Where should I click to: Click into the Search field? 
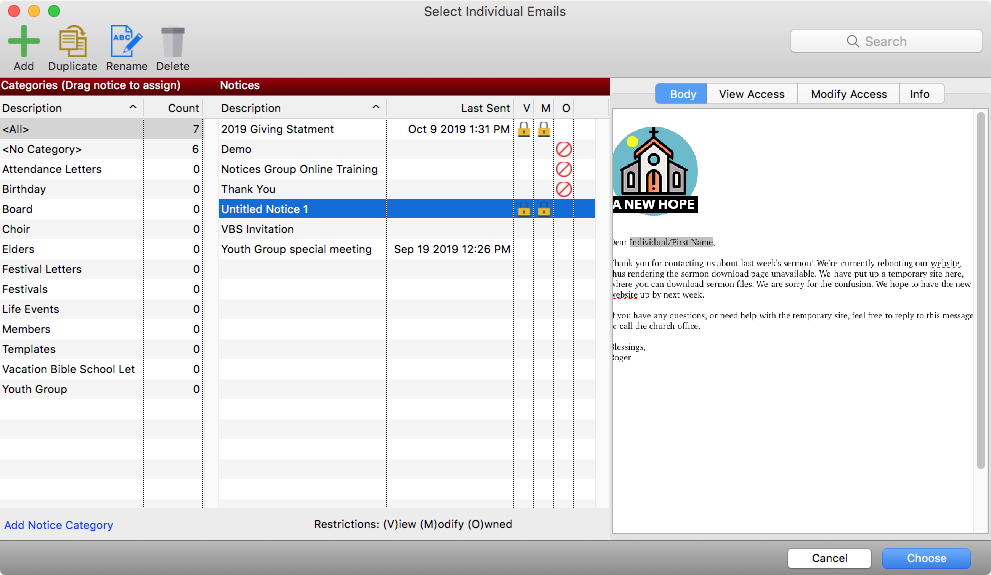(886, 41)
